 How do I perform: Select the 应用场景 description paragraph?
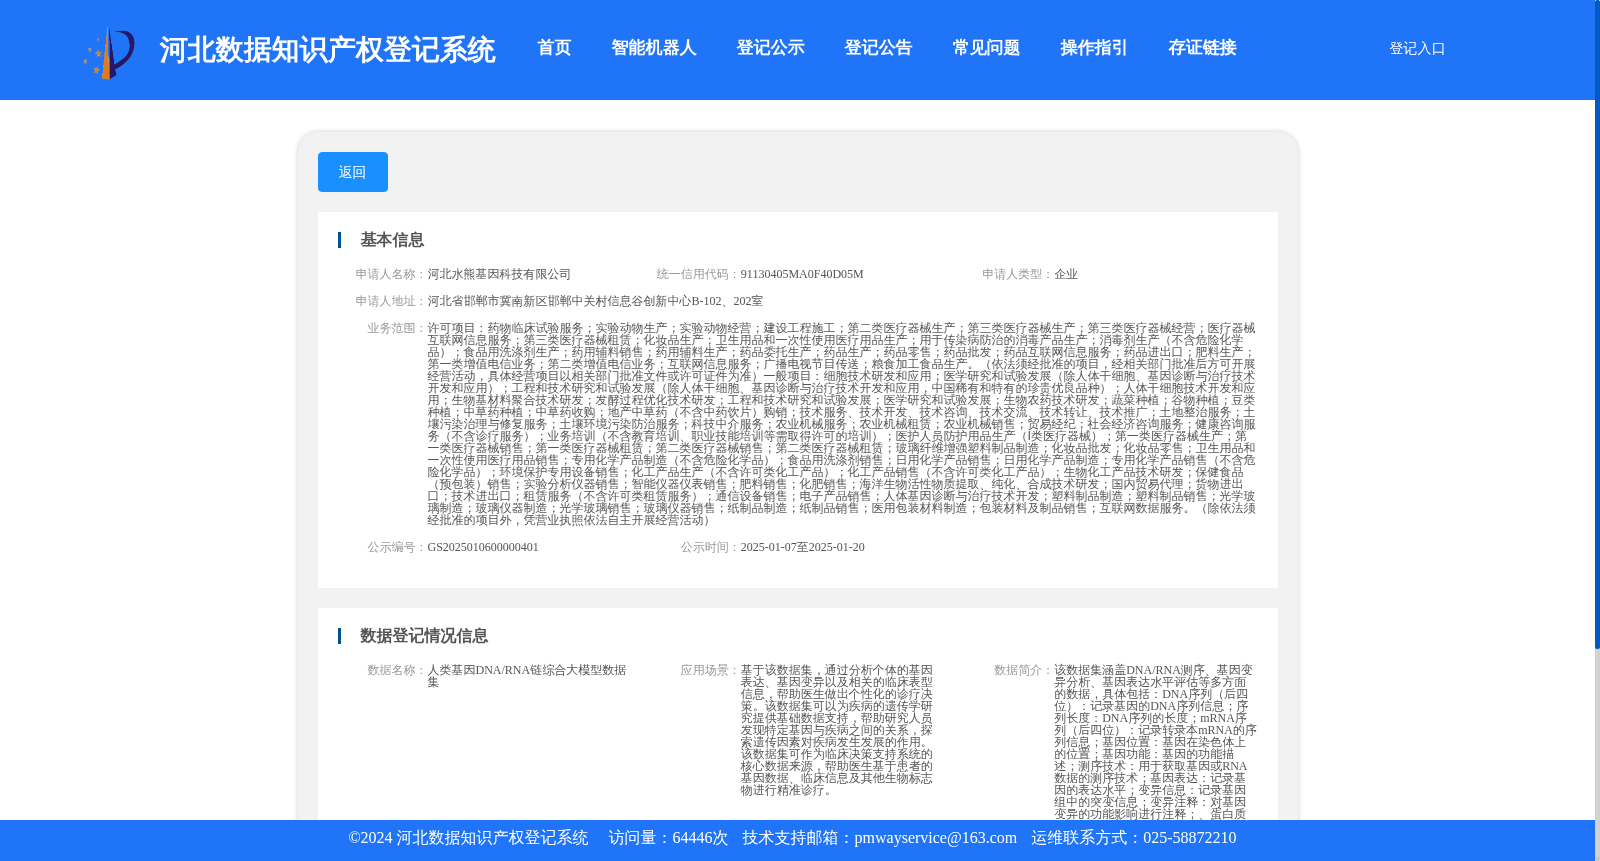click(837, 730)
